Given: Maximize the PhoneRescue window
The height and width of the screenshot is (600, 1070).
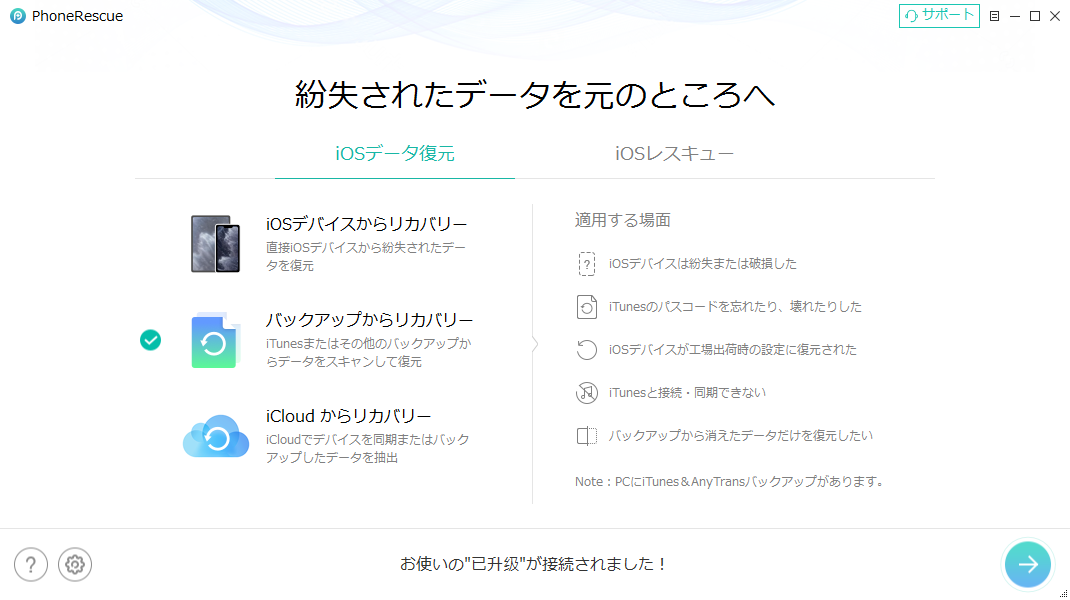Looking at the screenshot, I should pyautogui.click(x=1035, y=16).
